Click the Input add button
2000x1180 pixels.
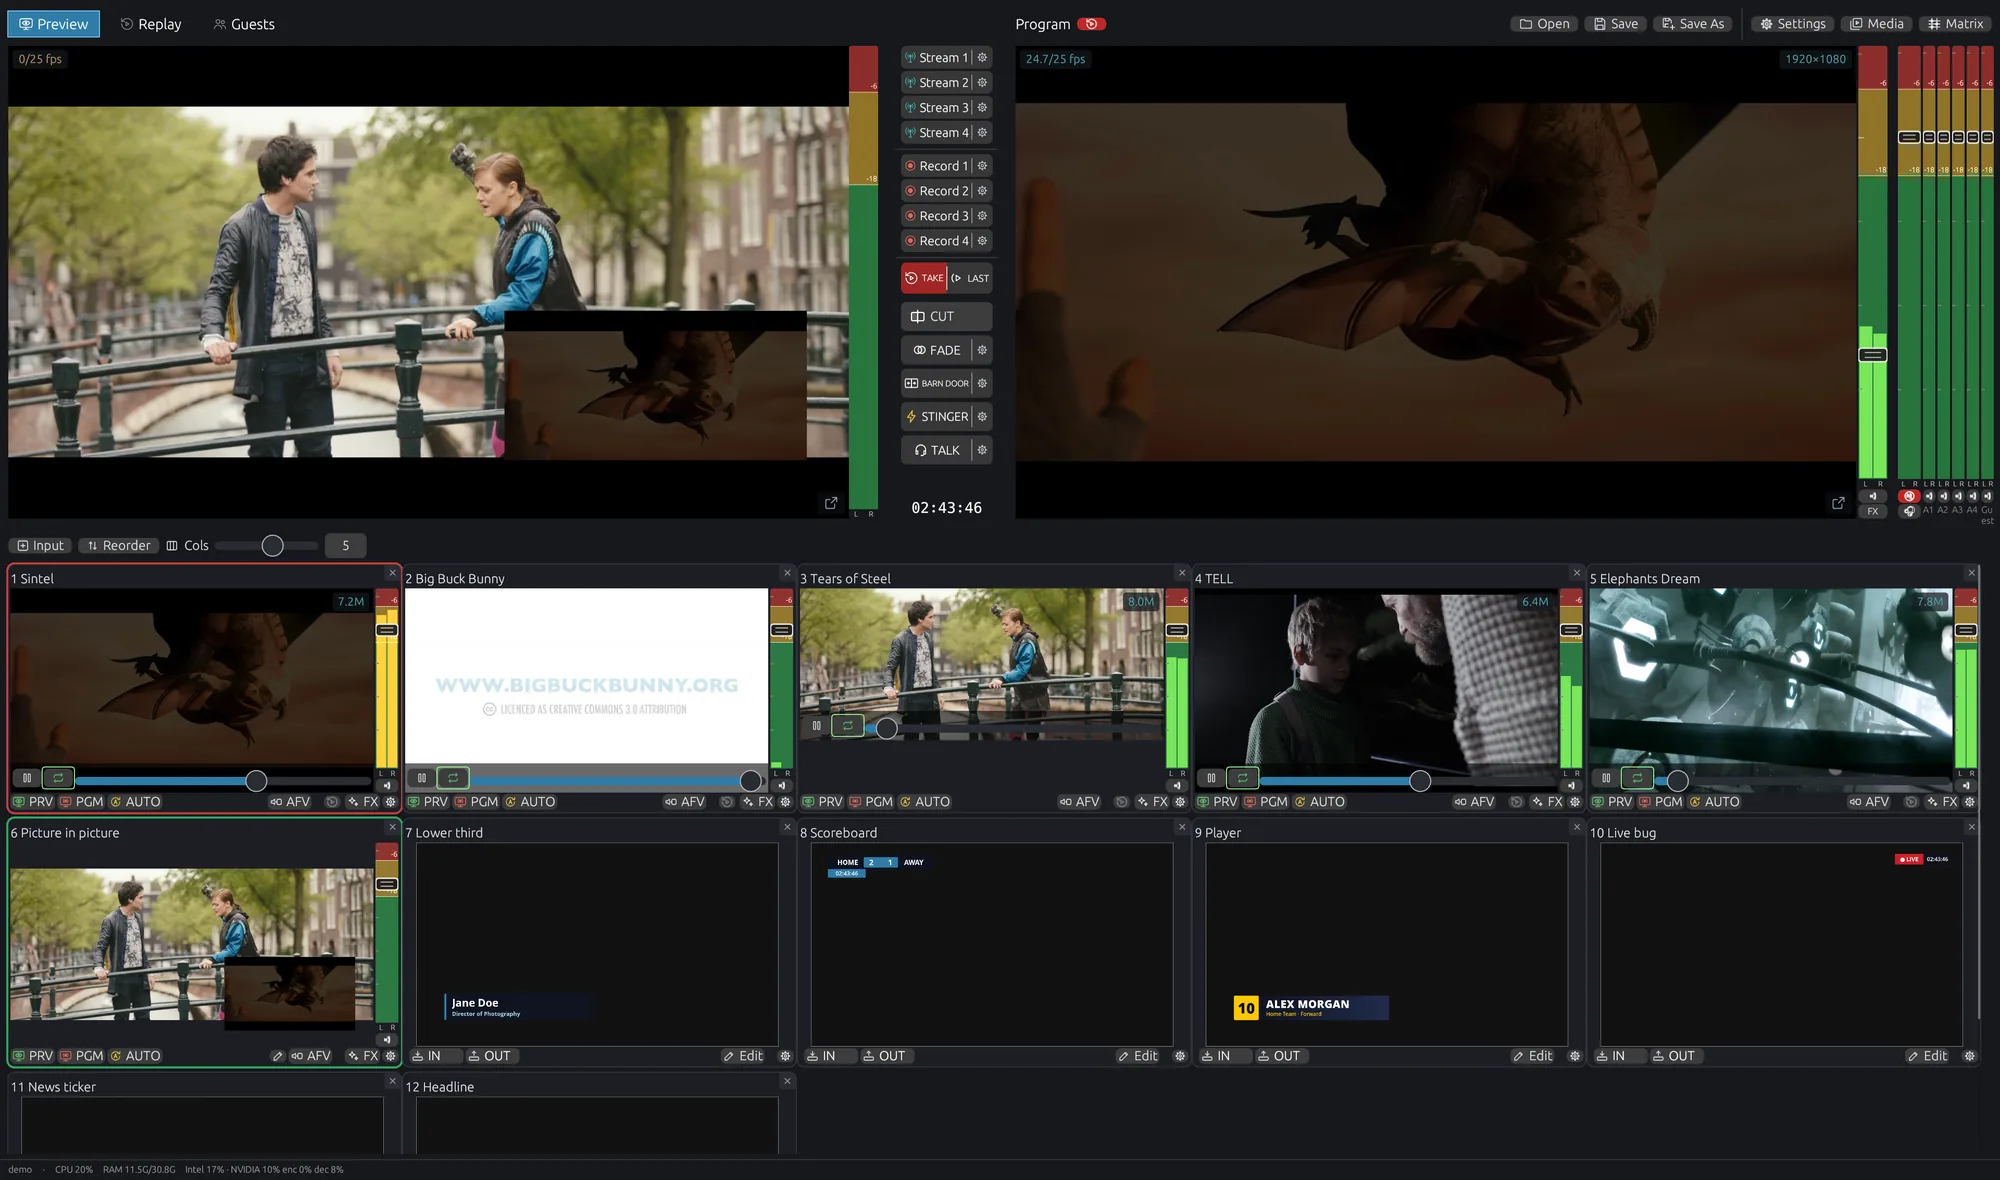coord(41,546)
